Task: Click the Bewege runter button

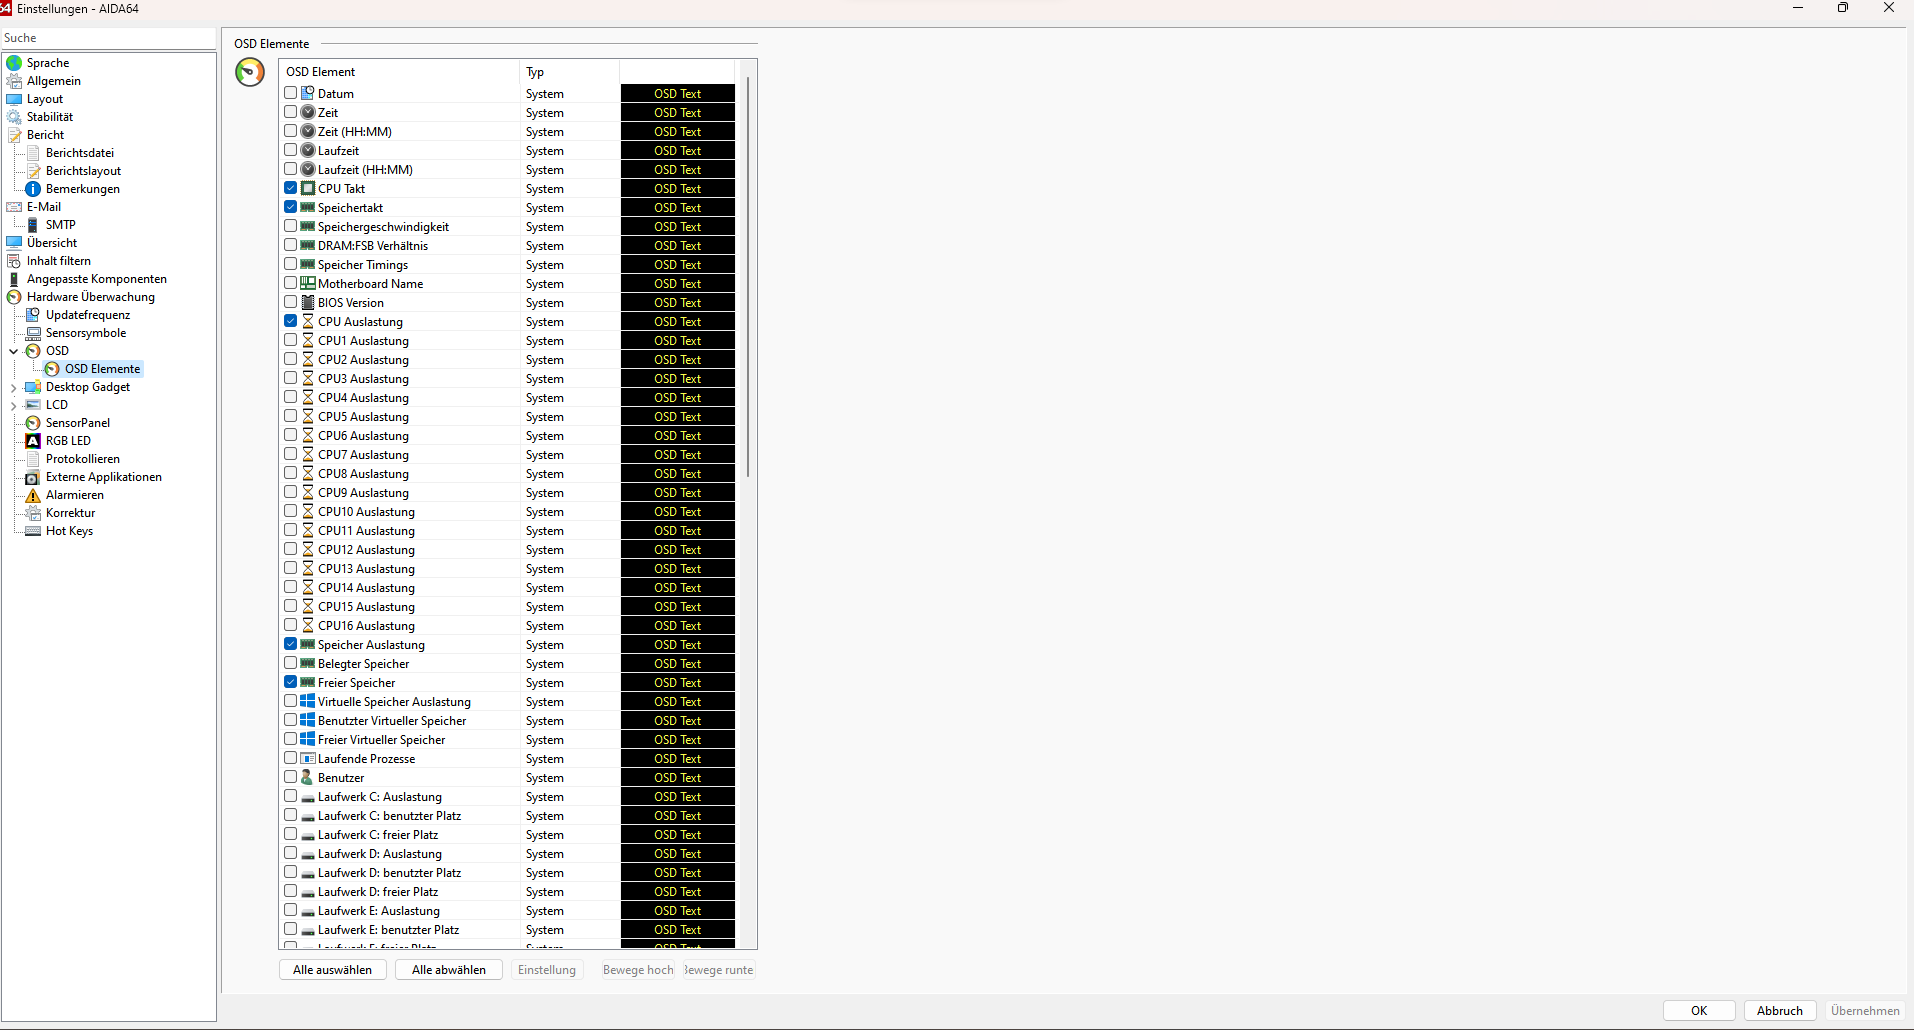Action: click(x=719, y=970)
